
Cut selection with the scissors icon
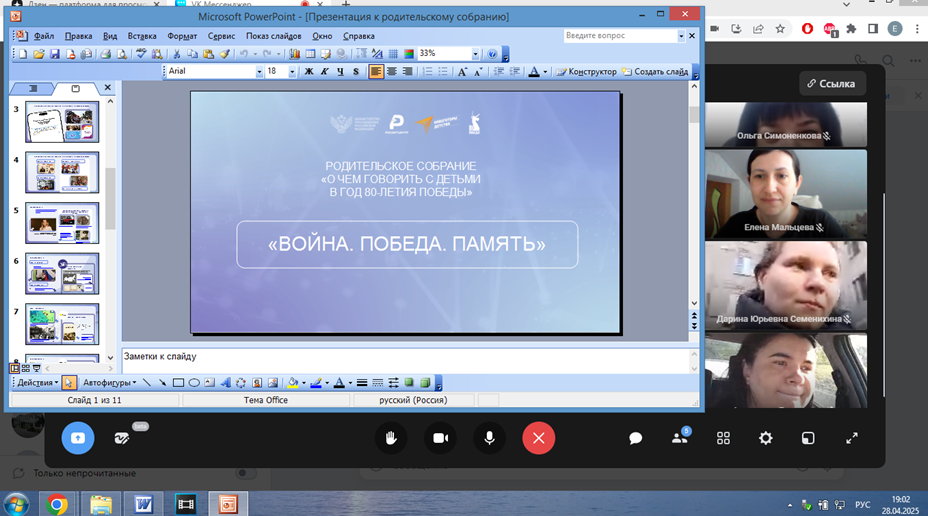pos(176,54)
